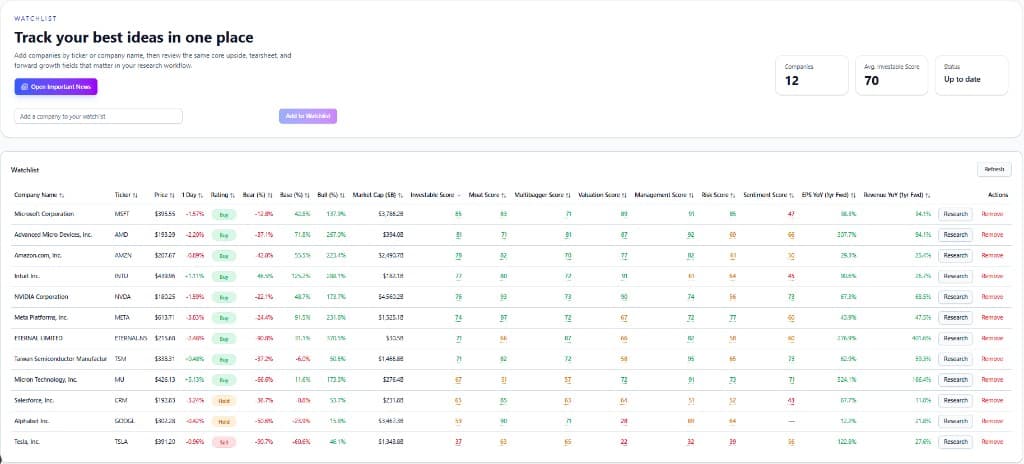Open Research for NVIDIA Corporation
1024x464 pixels.
click(x=955, y=296)
